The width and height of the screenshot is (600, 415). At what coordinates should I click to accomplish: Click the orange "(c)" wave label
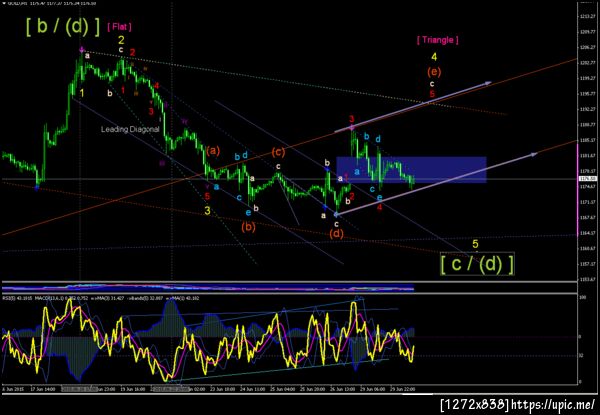coord(278,152)
